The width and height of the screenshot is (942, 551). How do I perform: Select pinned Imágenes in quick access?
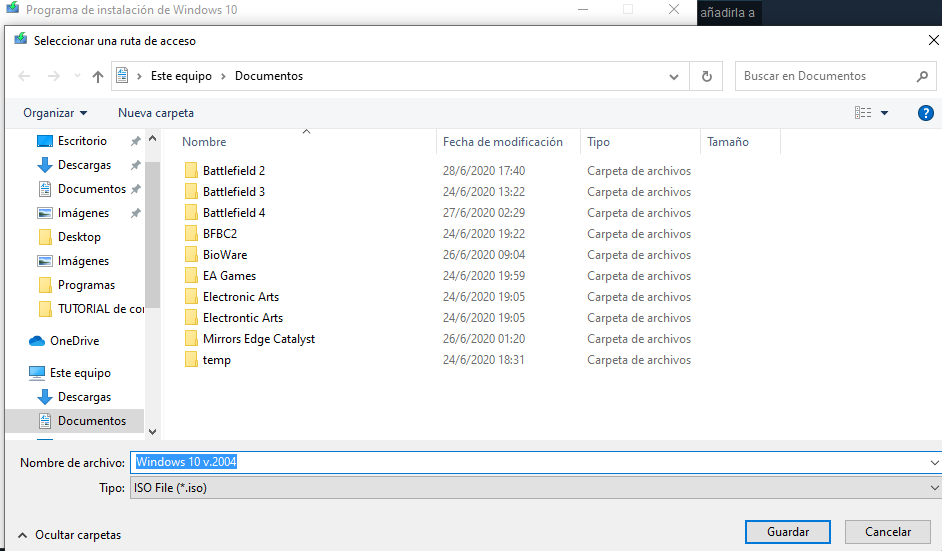(x=83, y=213)
